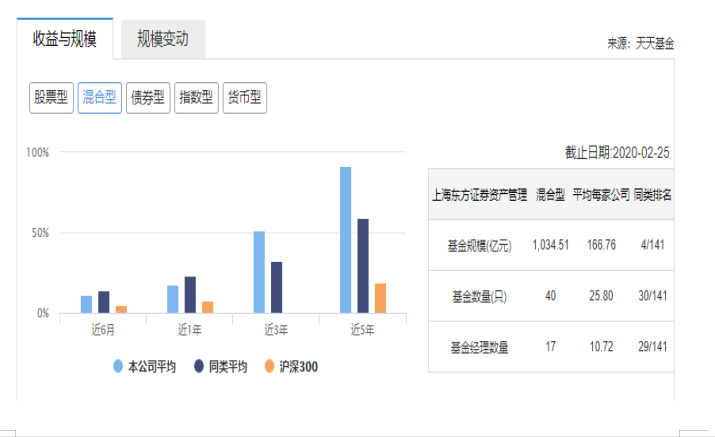Screen dimensions: 715x437
Task: Click the 4/141 ranking cell
Action: click(653, 245)
